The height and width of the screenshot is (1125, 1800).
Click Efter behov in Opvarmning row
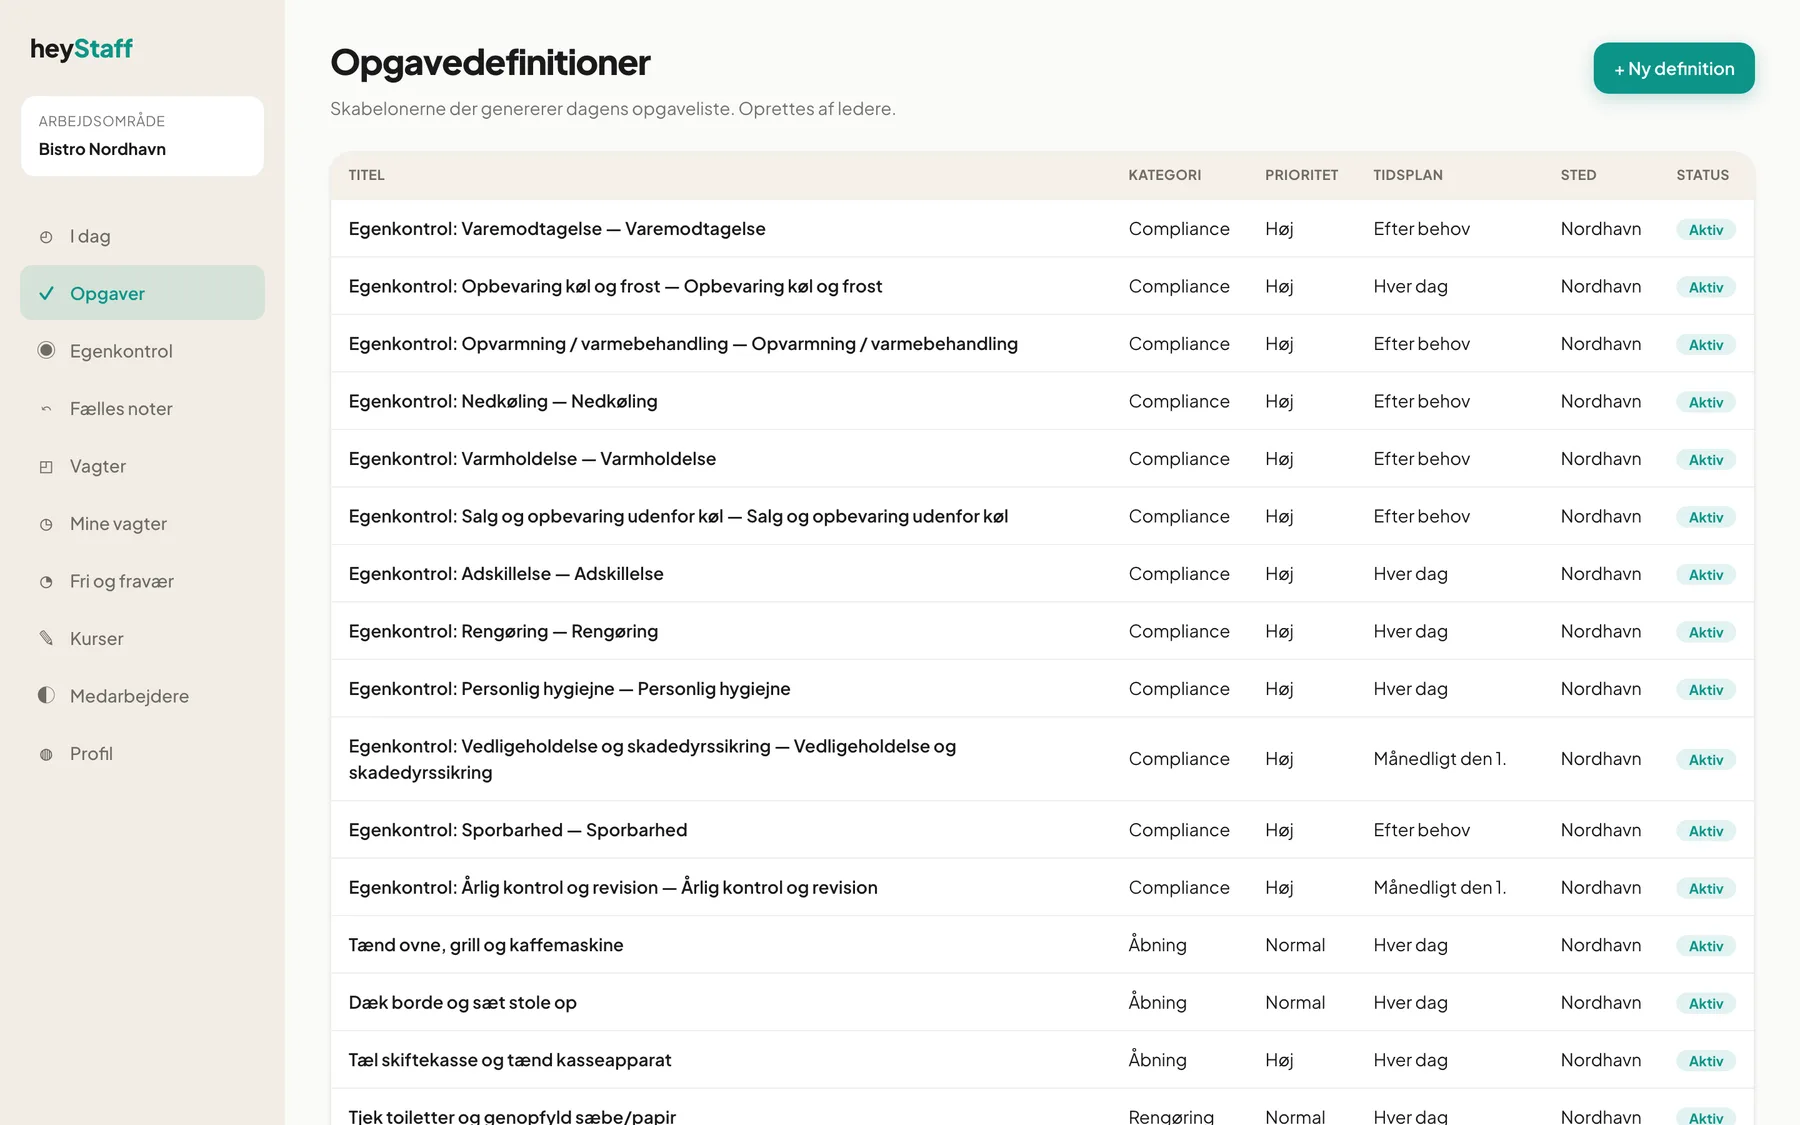click(1421, 344)
